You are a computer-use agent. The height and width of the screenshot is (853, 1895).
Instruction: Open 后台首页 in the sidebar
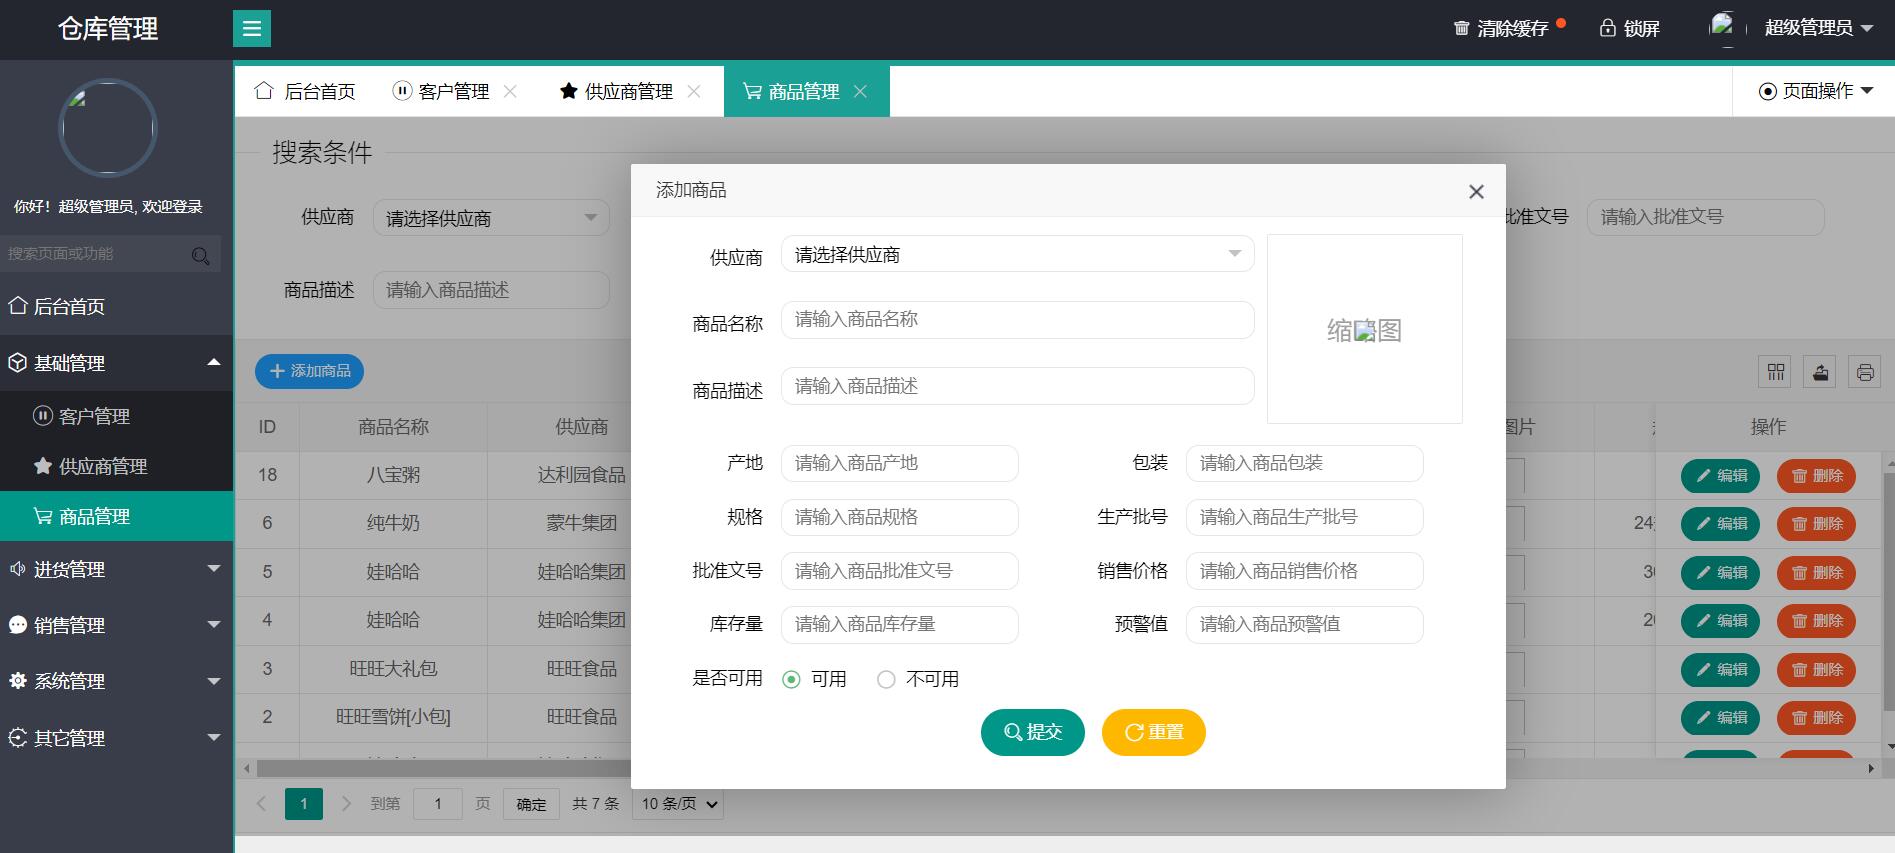point(116,306)
